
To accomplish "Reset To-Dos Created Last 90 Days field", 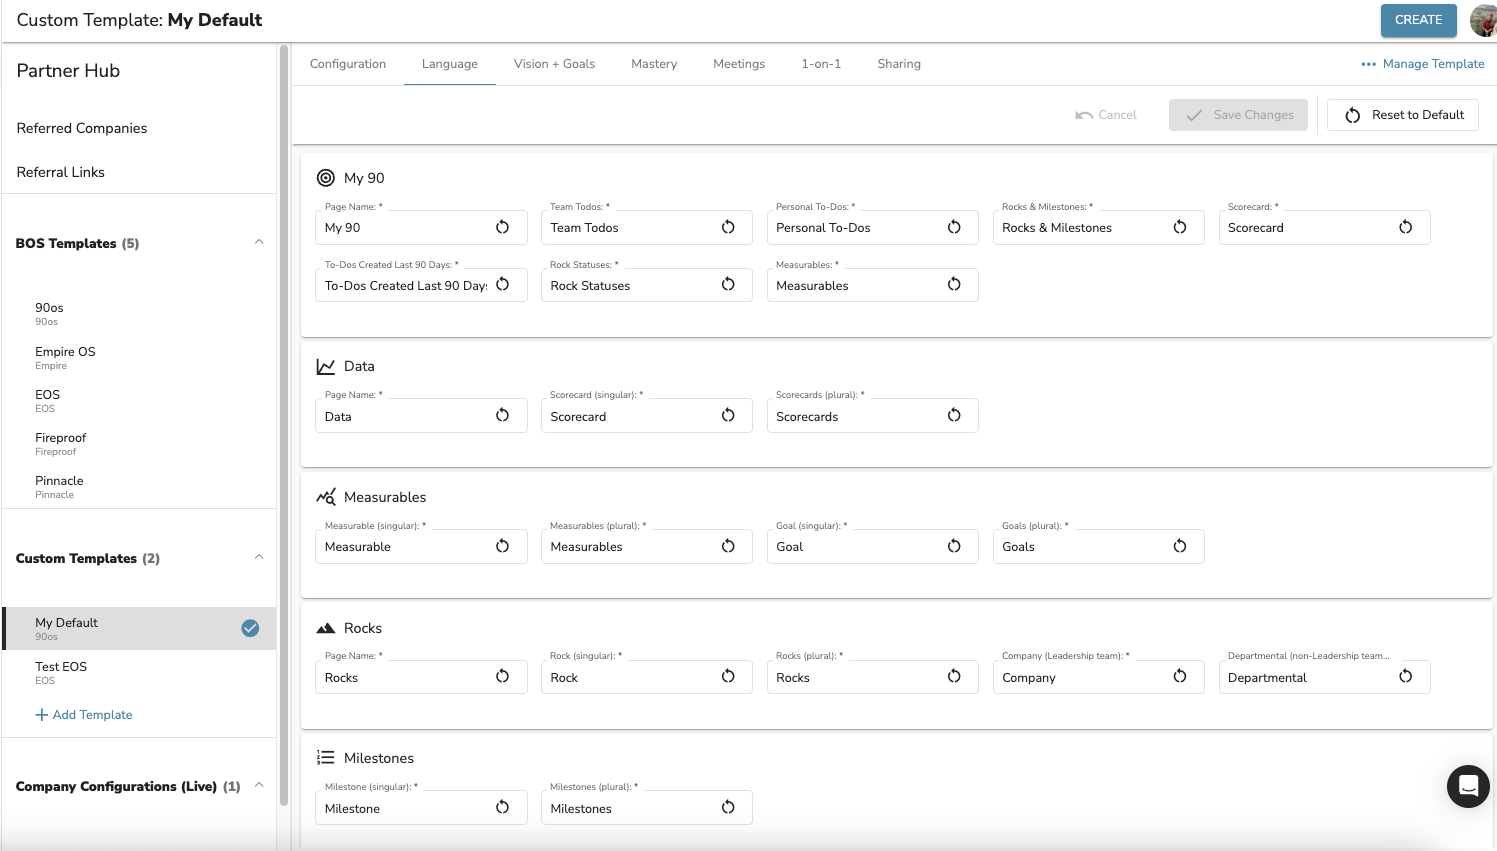I will (x=503, y=285).
